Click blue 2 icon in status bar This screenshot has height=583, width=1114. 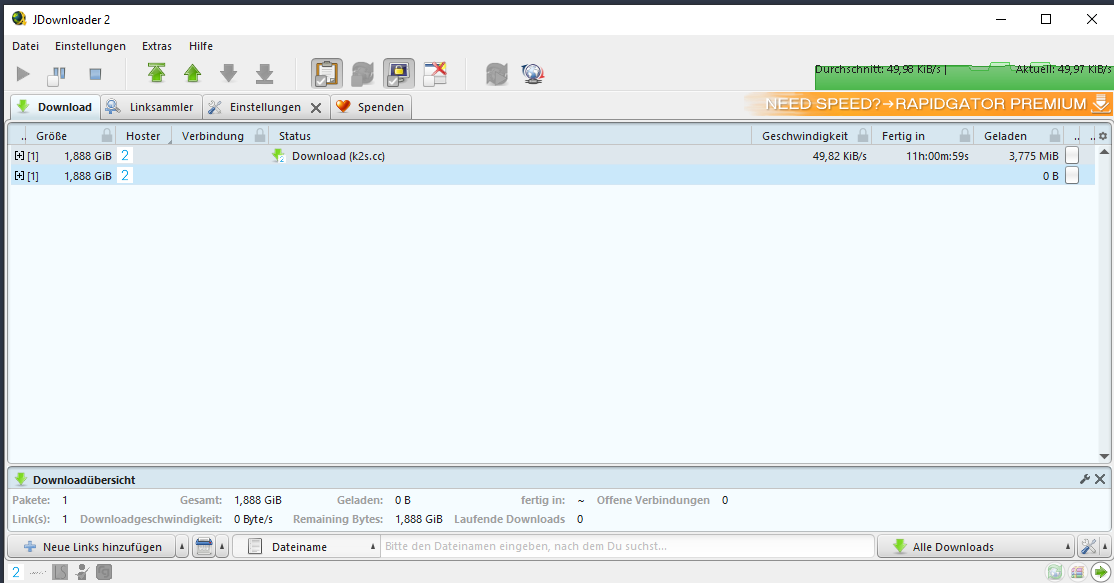[16, 572]
